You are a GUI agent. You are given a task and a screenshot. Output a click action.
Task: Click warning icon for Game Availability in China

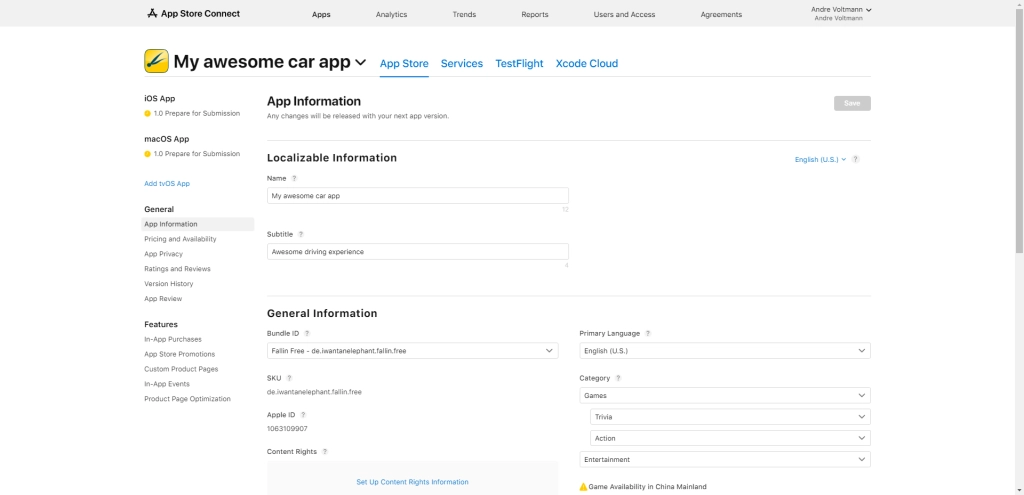583,487
